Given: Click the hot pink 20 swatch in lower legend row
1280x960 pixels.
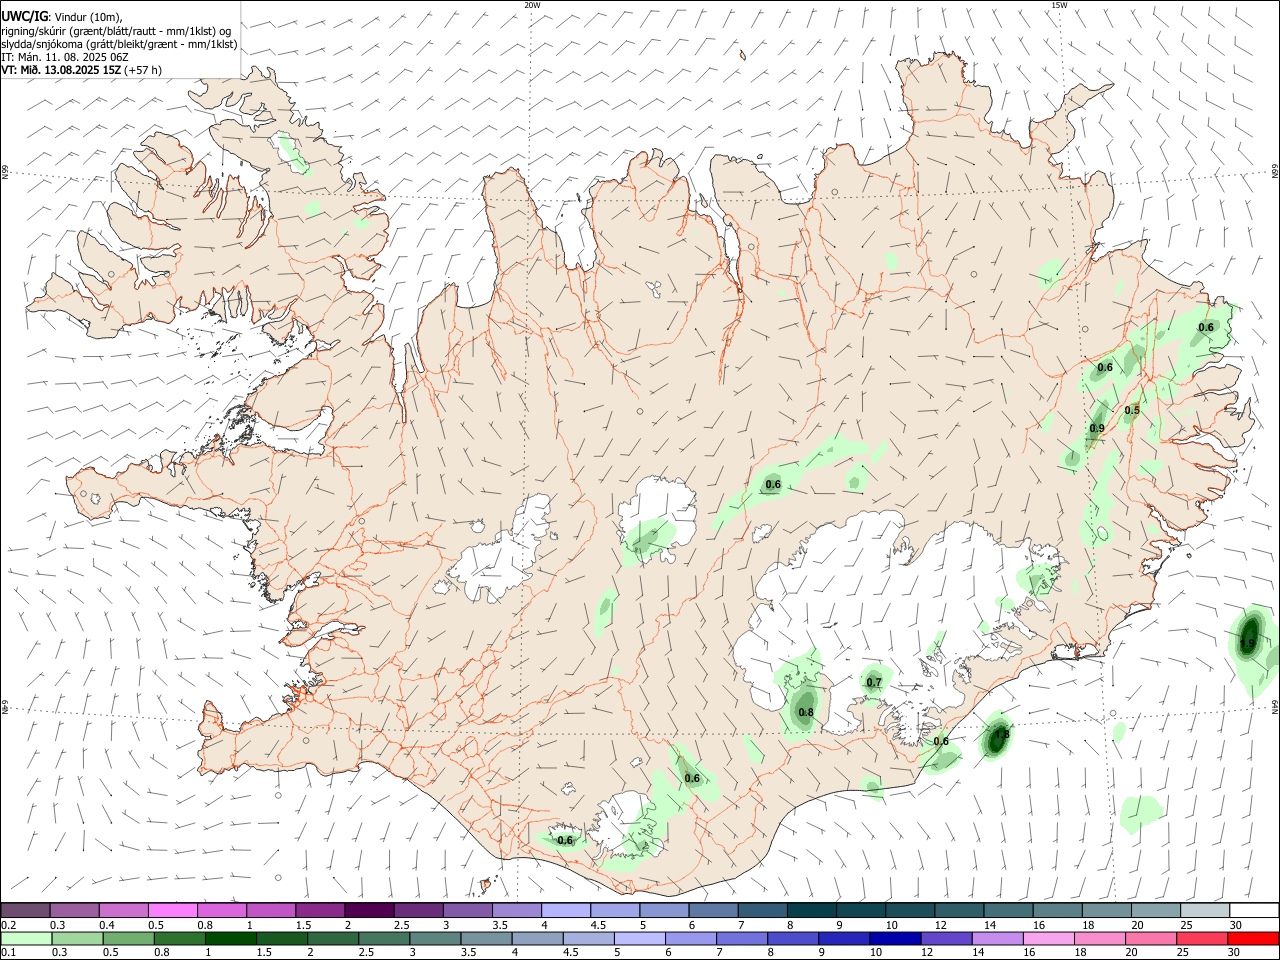Looking at the screenshot, I should point(1151,938).
